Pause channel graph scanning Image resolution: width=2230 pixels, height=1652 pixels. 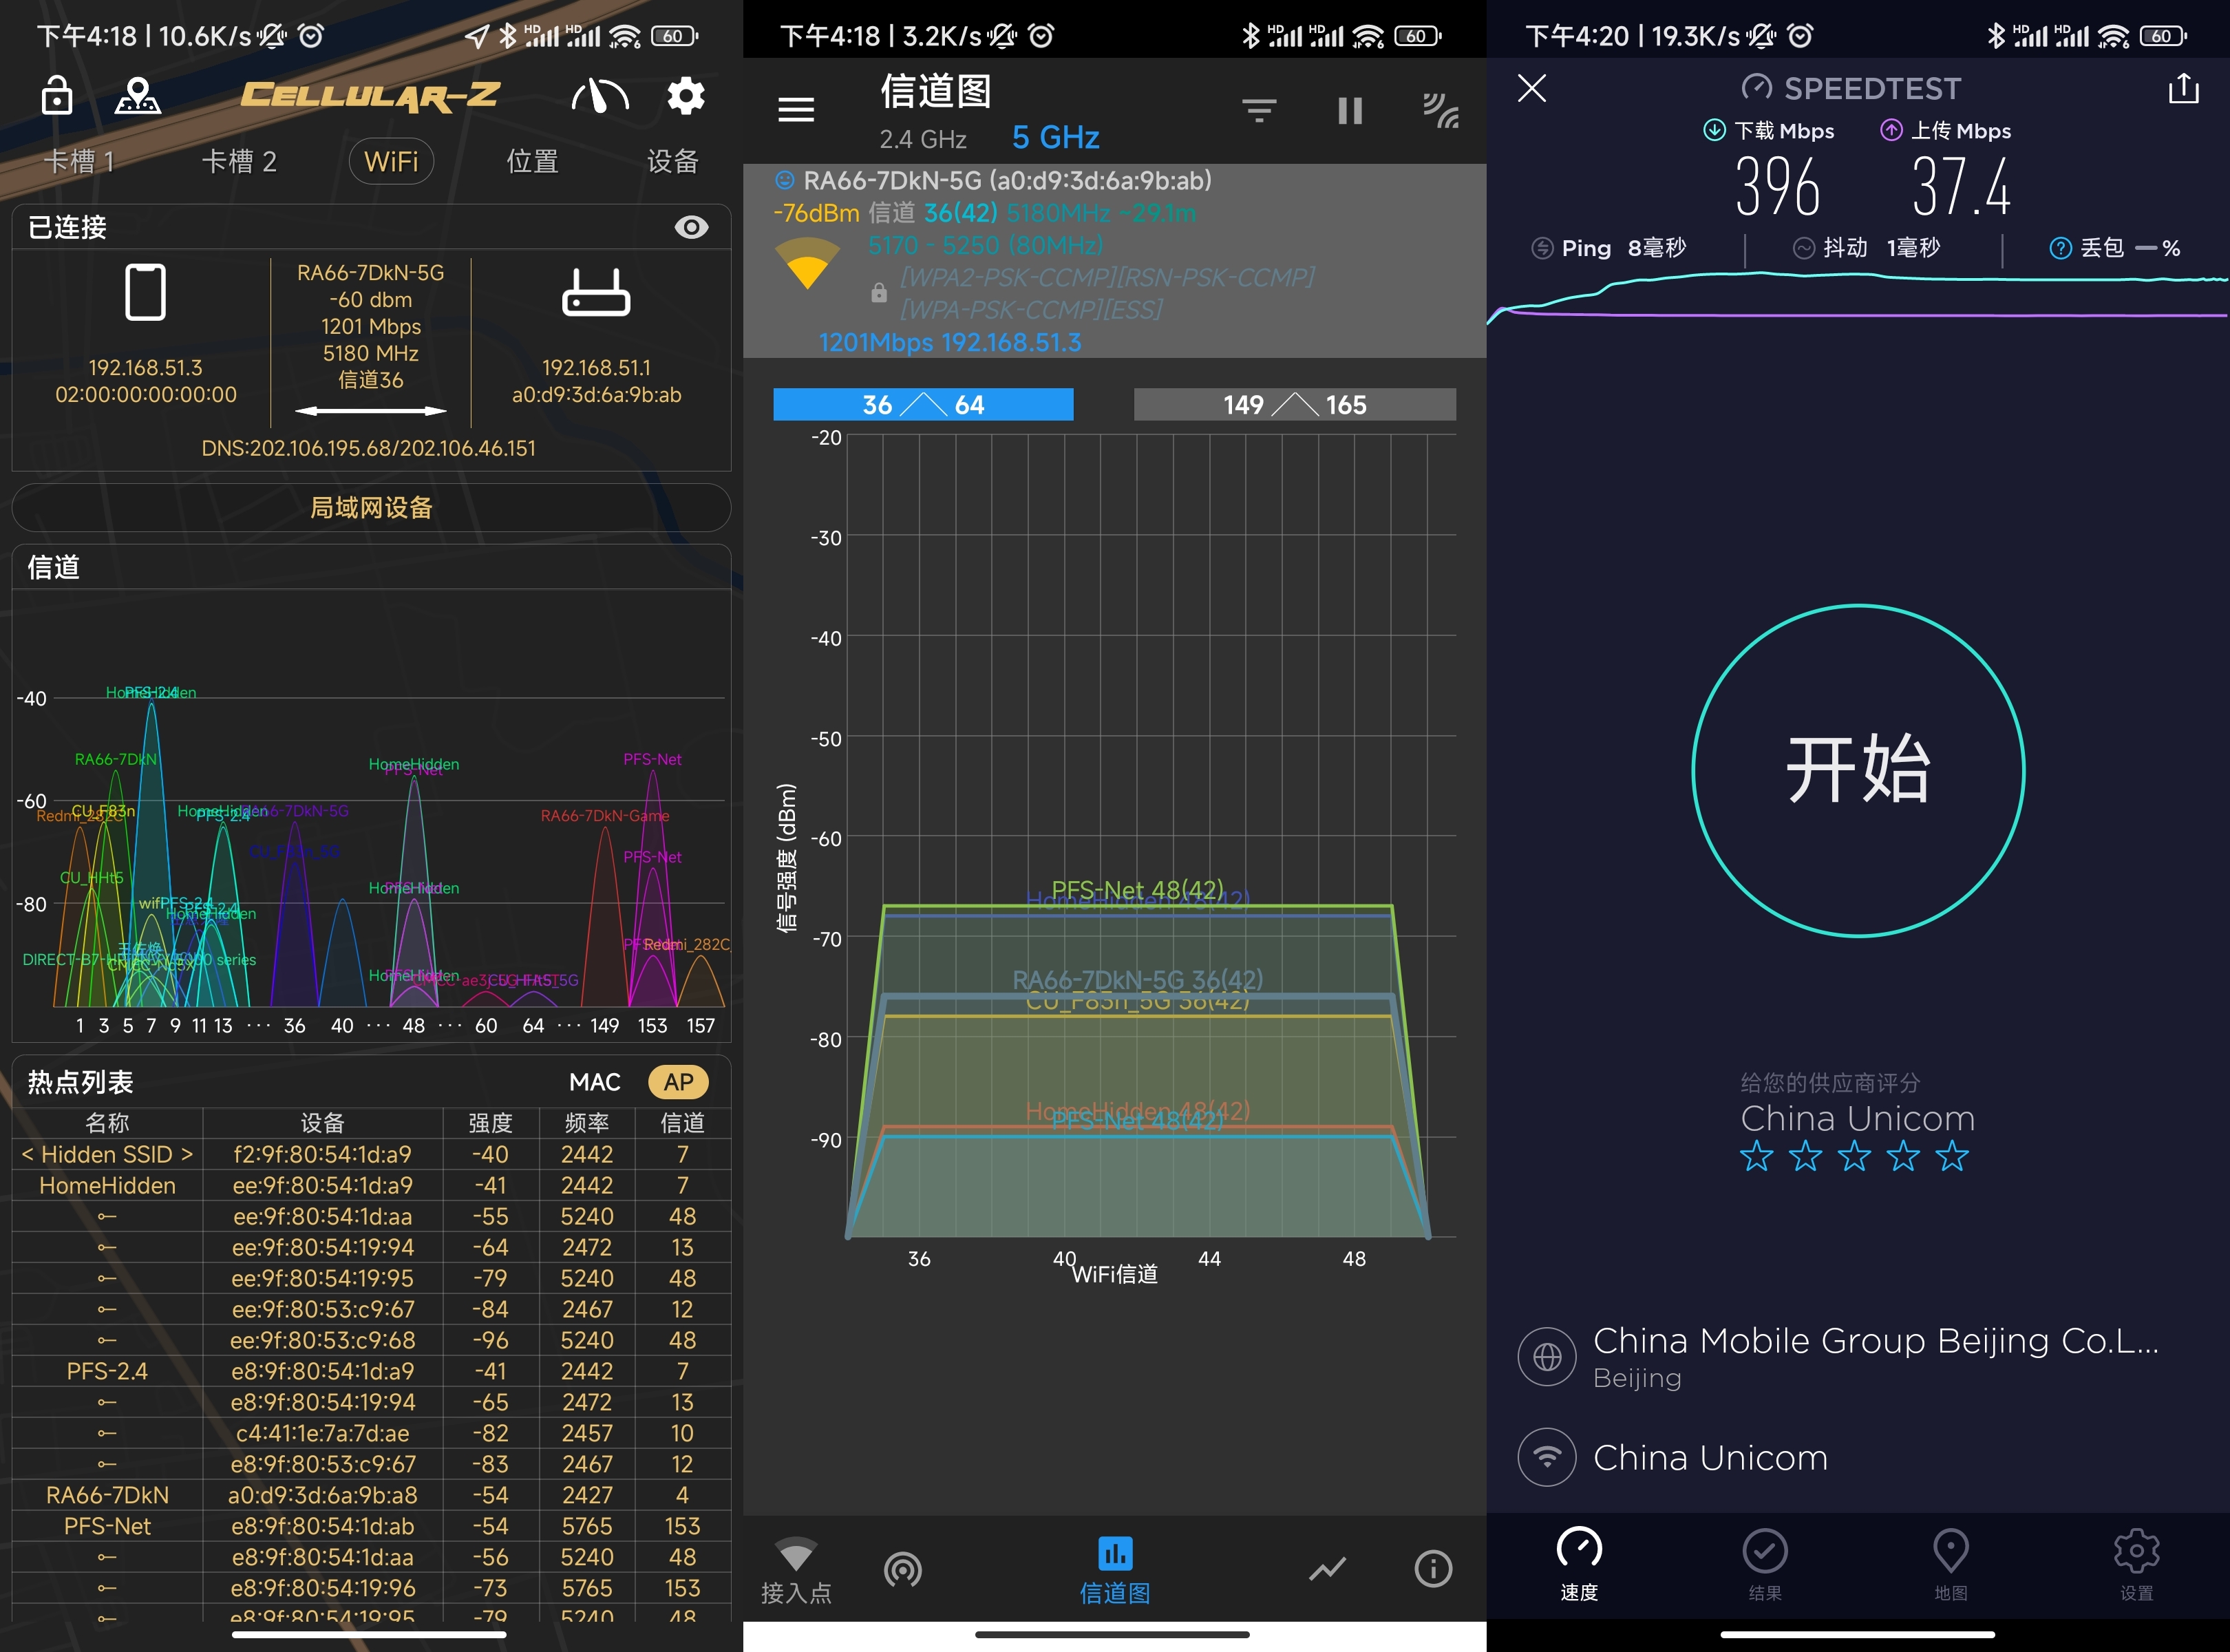point(1349,110)
